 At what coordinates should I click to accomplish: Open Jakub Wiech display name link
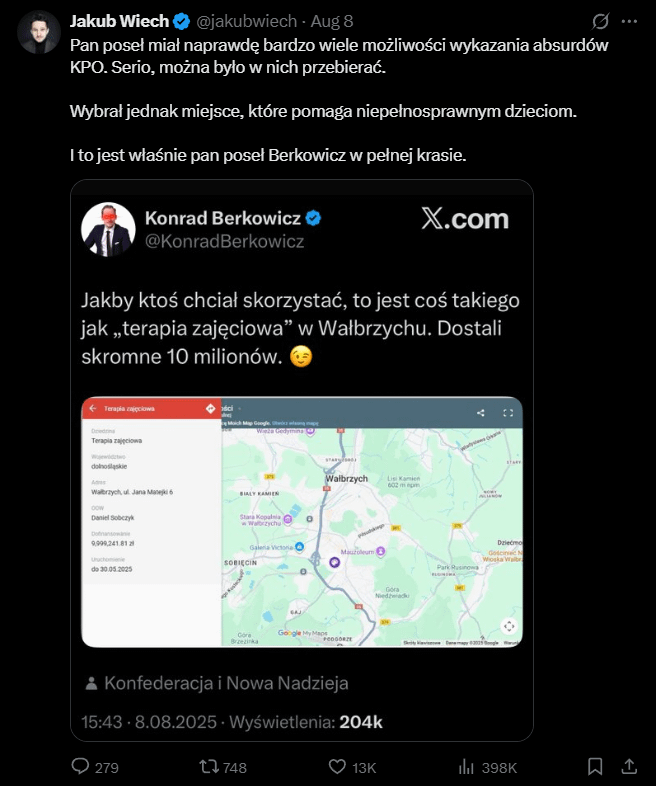tap(119, 21)
